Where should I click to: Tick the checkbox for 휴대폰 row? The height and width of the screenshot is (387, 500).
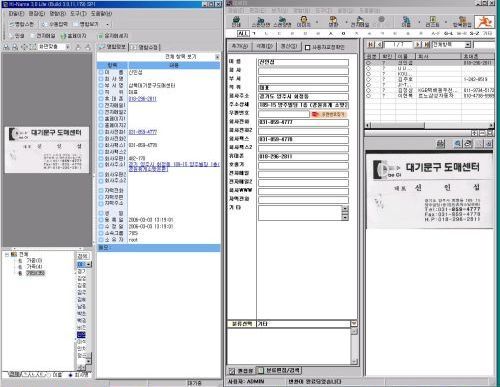(x=101, y=99)
